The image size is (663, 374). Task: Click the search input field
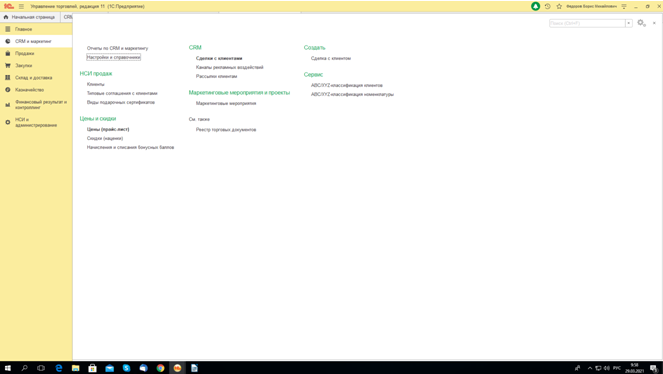click(x=587, y=23)
